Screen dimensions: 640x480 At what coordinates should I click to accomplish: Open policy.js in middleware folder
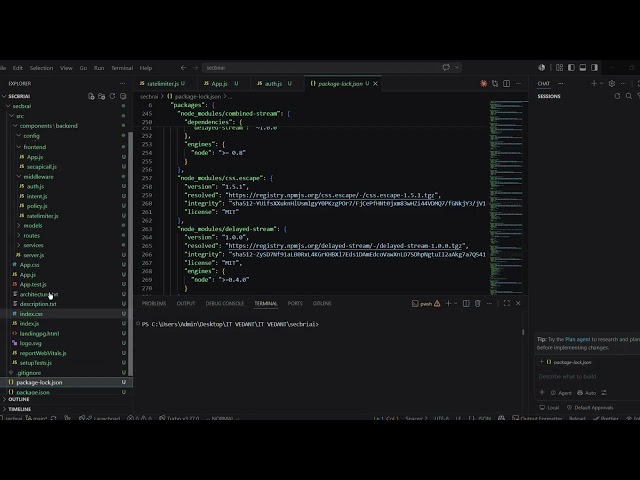(x=37, y=206)
